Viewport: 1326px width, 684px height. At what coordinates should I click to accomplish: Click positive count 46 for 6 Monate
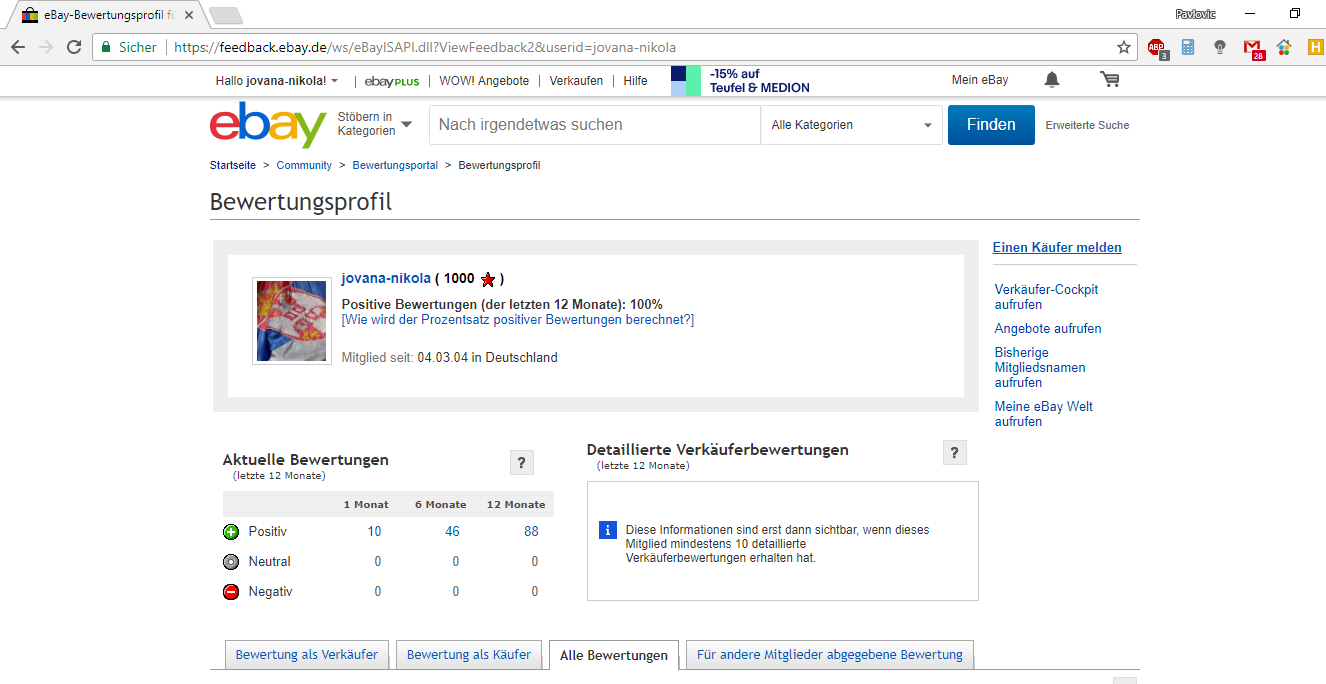point(452,532)
